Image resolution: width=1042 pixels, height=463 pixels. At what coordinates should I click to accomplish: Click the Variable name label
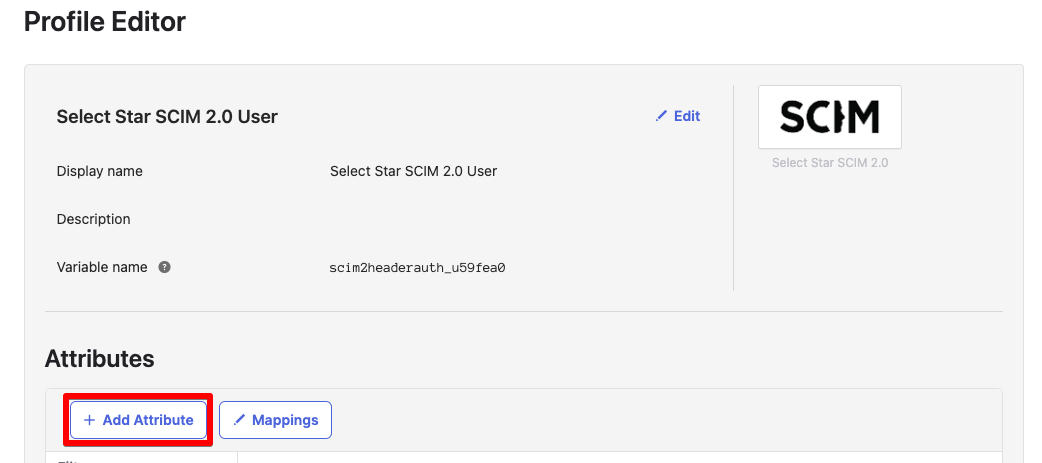coord(102,267)
